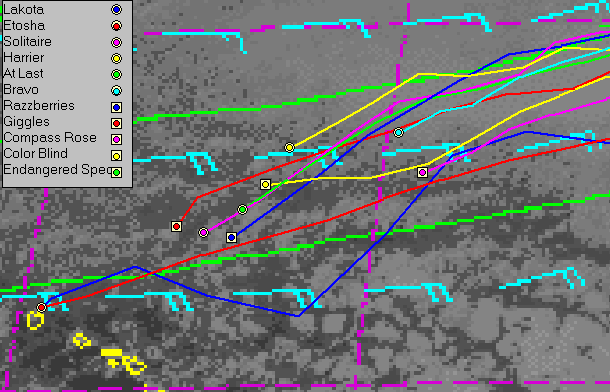Click Etosha's red circle legend icon
The image size is (610, 392).
116,26
